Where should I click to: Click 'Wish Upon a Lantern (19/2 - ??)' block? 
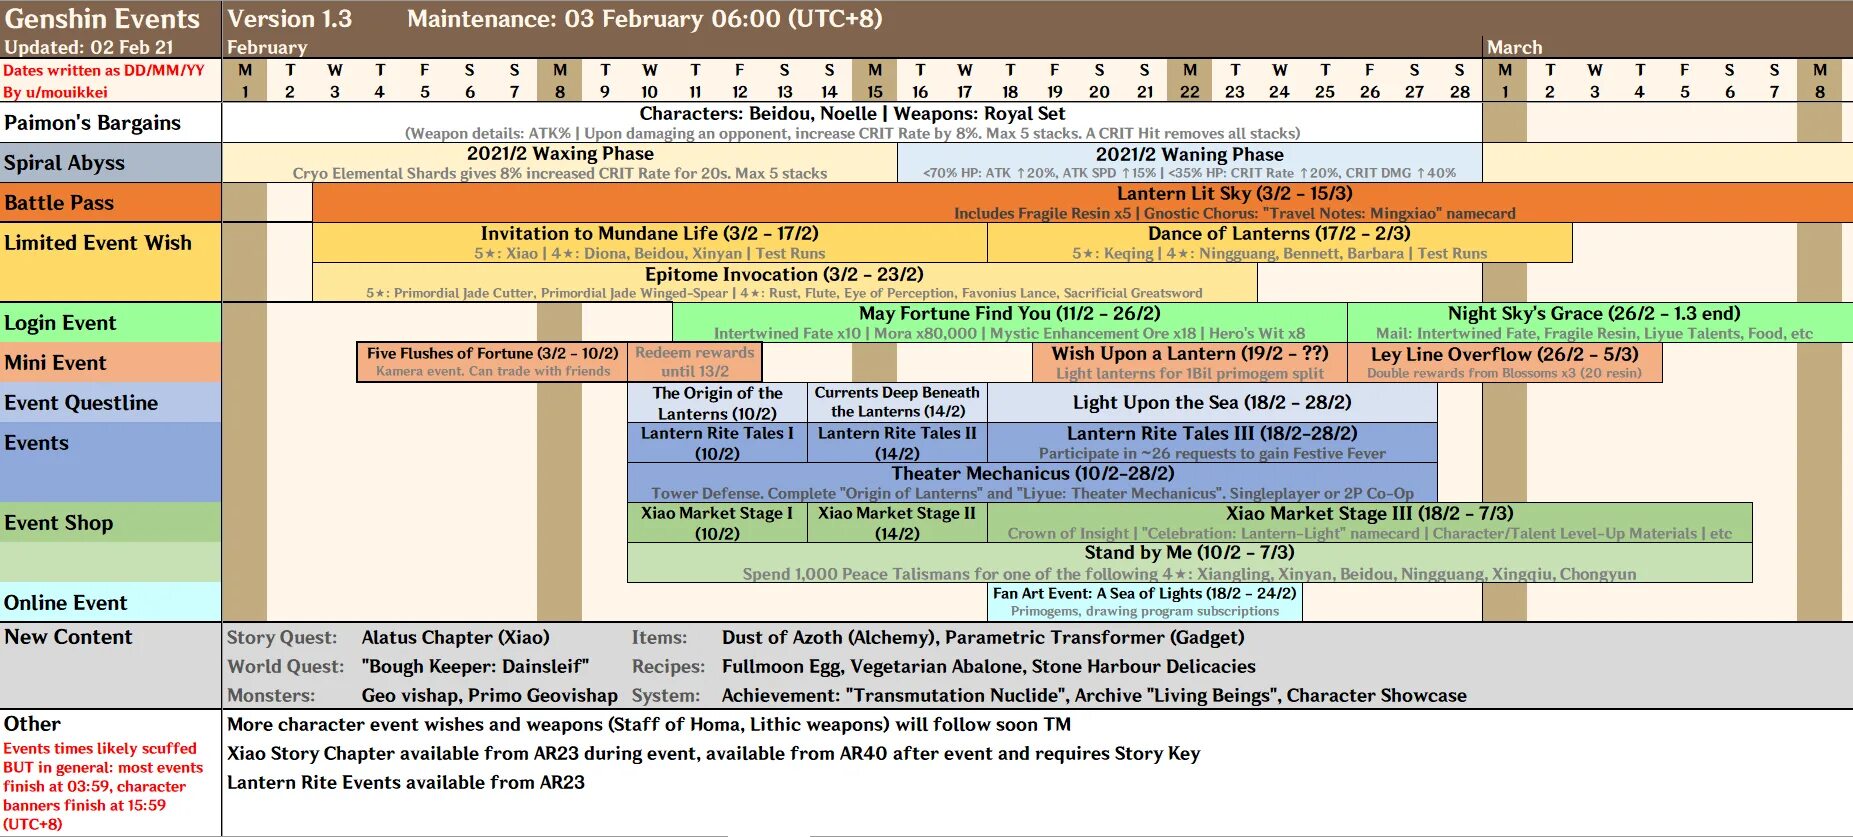tap(1190, 362)
